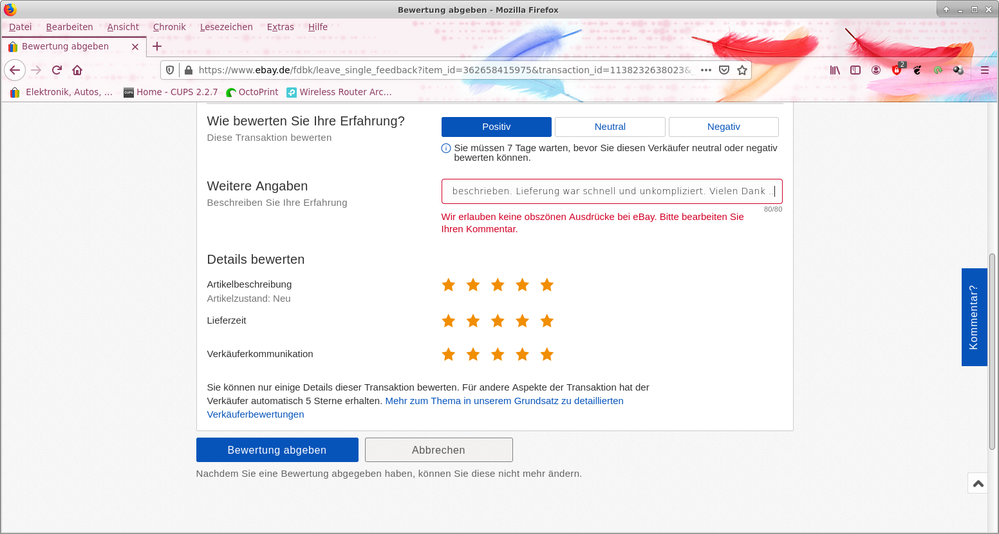The width and height of the screenshot is (999, 534).
Task: Click the Bewertung abgeben button
Action: click(276, 450)
